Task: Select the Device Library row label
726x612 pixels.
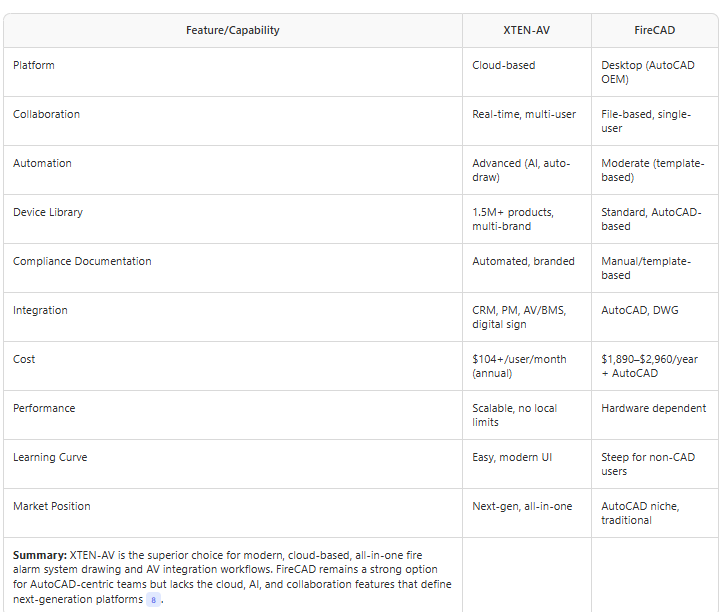Action: pos(48,212)
